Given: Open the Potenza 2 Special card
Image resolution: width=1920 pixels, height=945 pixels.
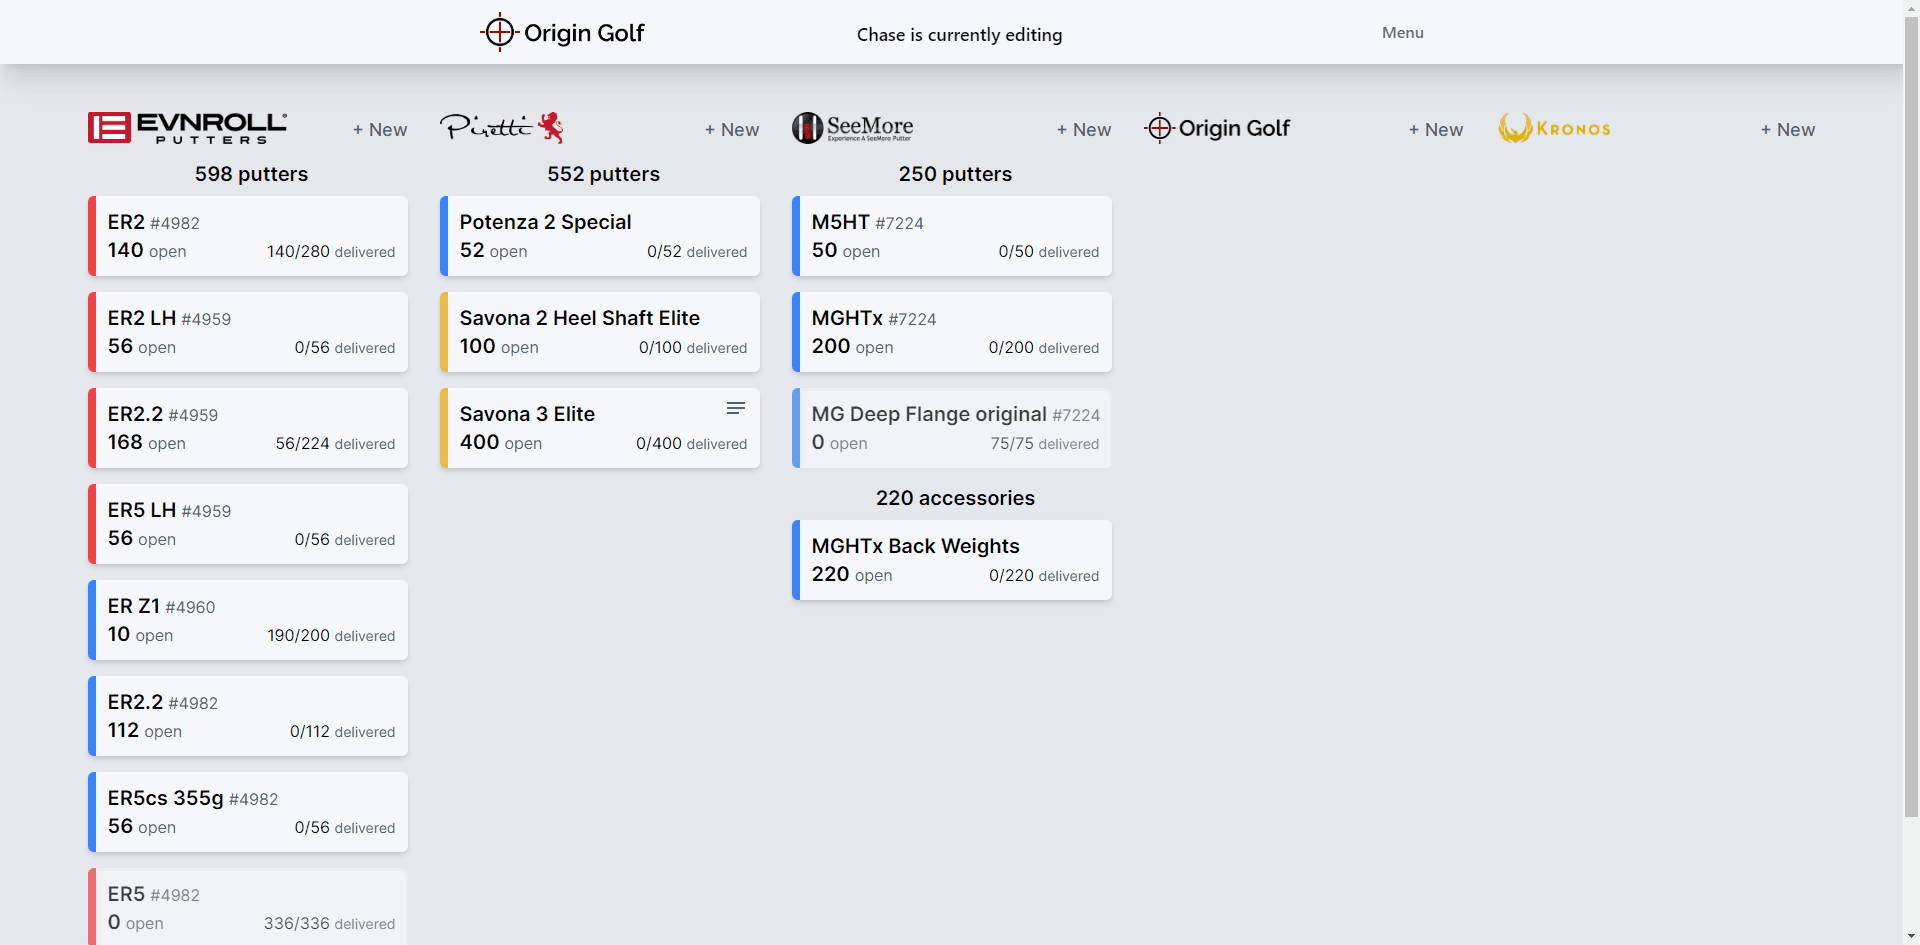Looking at the screenshot, I should tap(600, 236).
